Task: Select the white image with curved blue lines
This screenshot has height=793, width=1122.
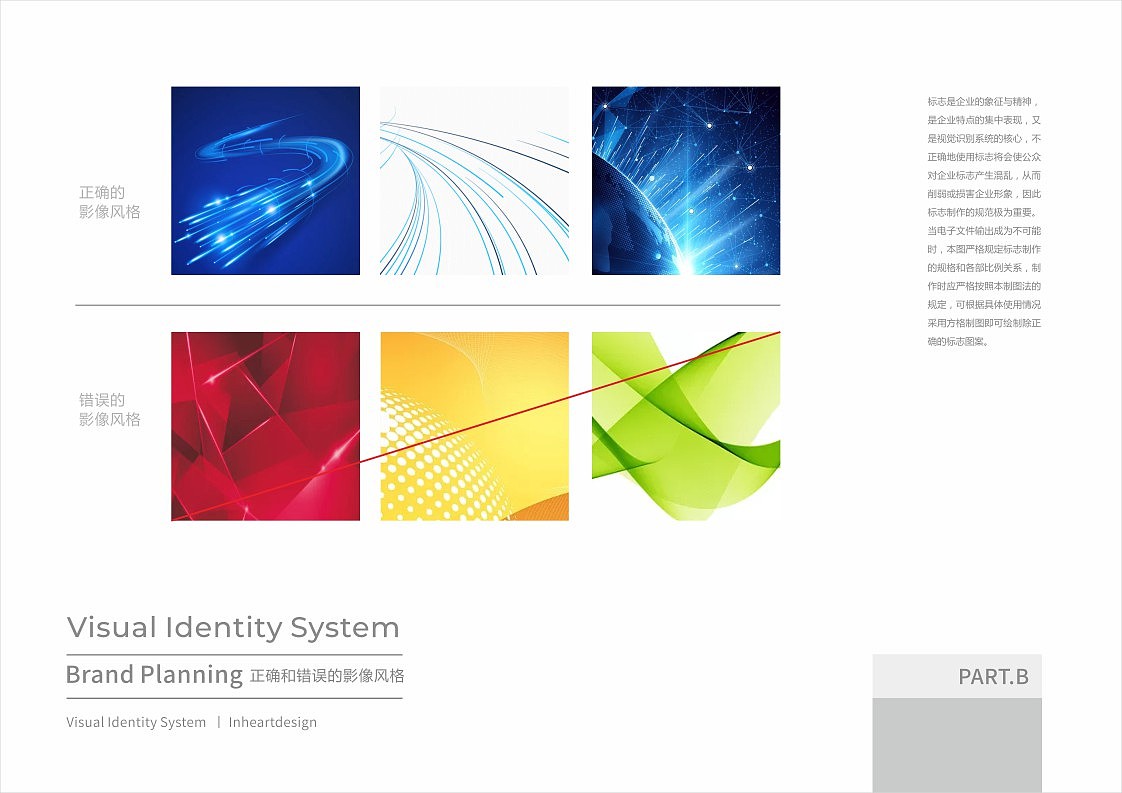Action: click(474, 180)
